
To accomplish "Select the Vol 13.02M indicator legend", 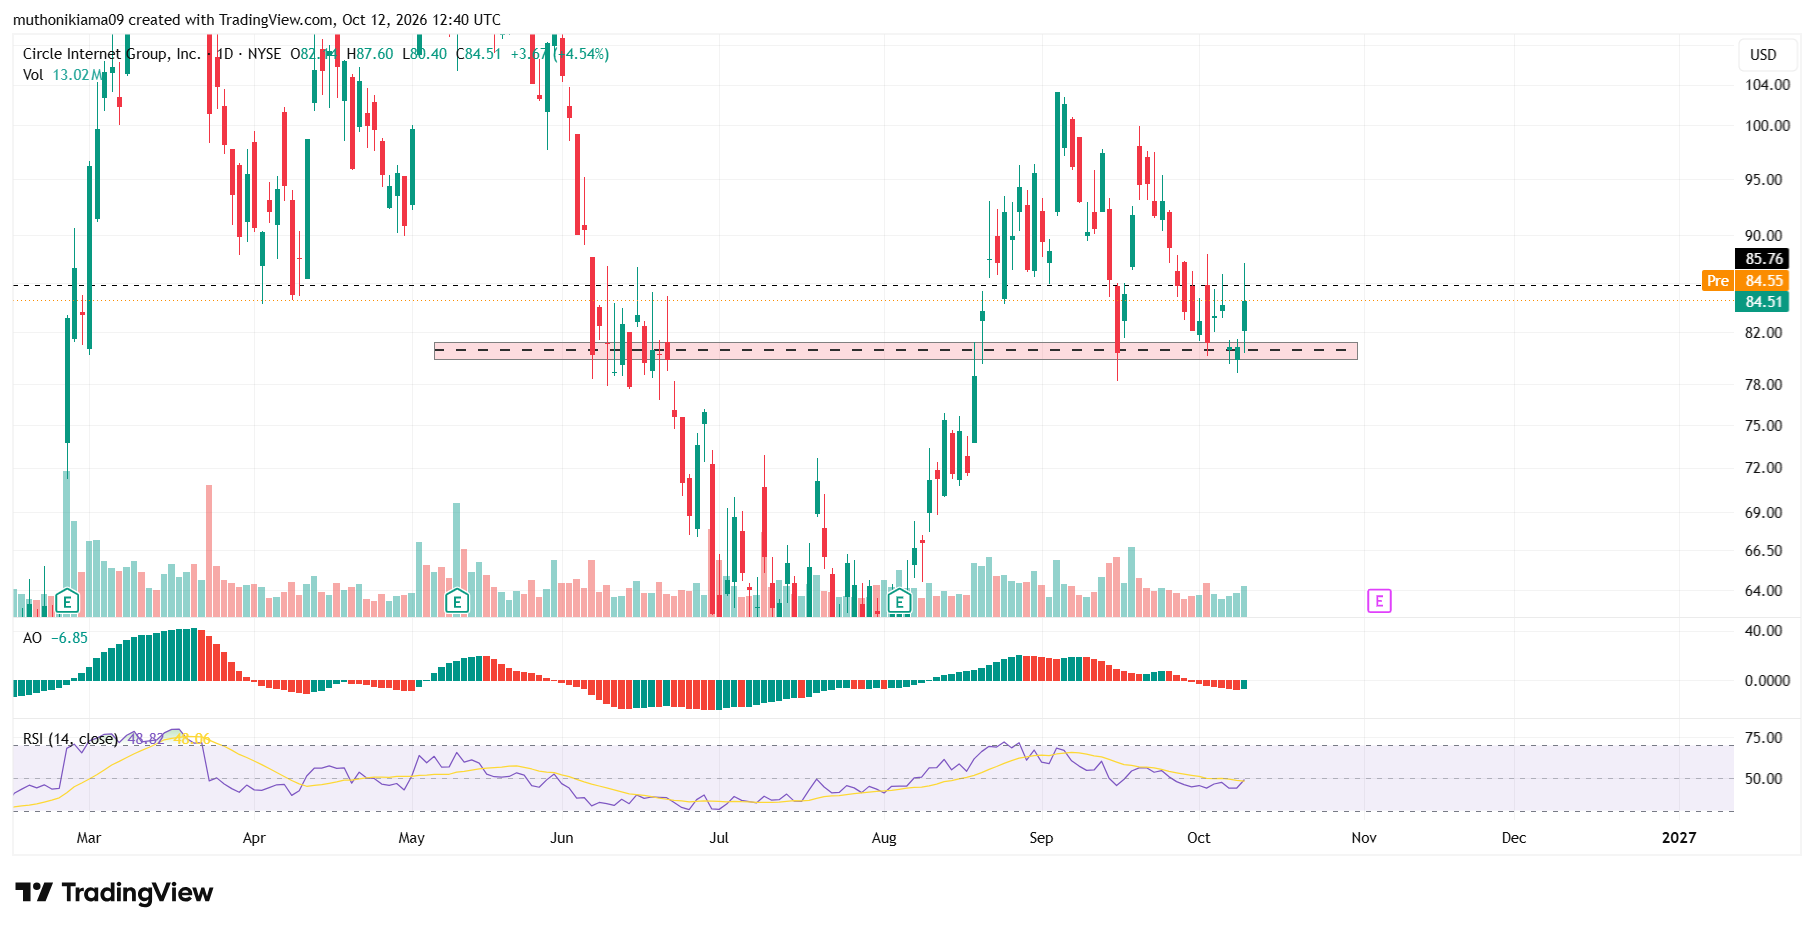I will [62, 75].
